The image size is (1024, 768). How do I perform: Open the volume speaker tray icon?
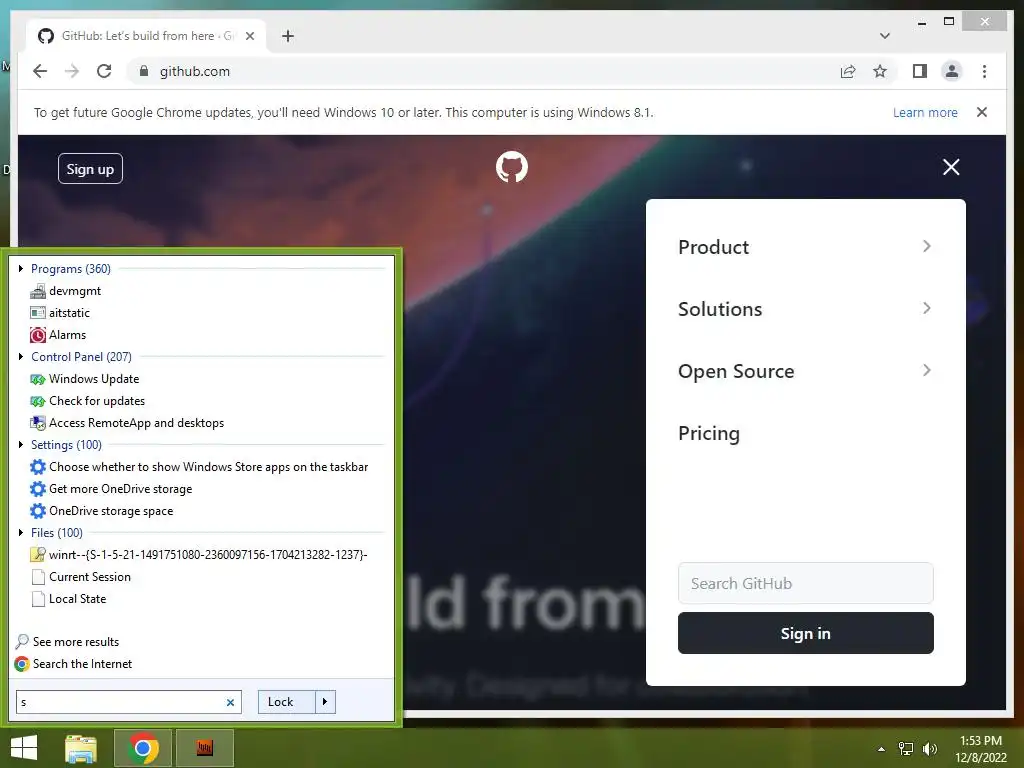[x=930, y=749]
